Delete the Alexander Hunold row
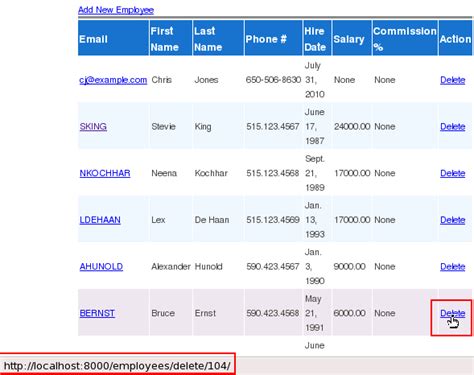This screenshot has width=474, height=375. [x=452, y=267]
